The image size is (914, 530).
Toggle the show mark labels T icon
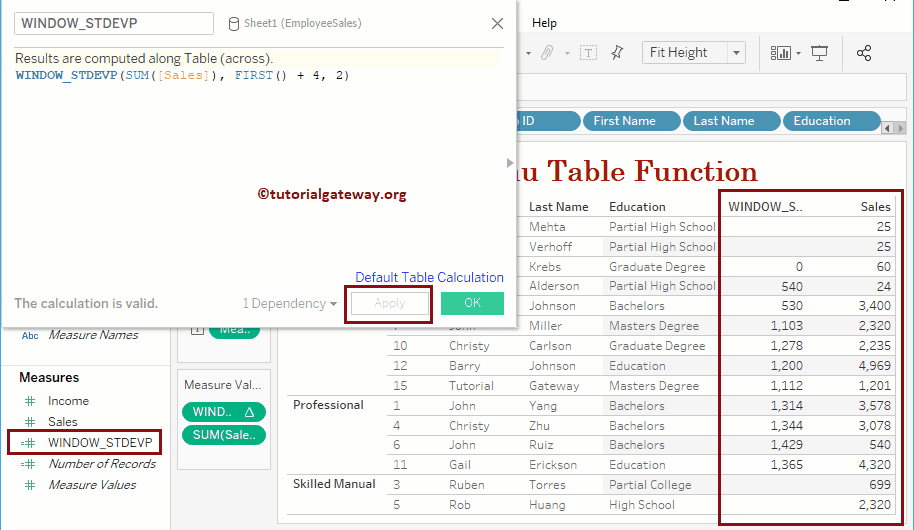tap(588, 53)
